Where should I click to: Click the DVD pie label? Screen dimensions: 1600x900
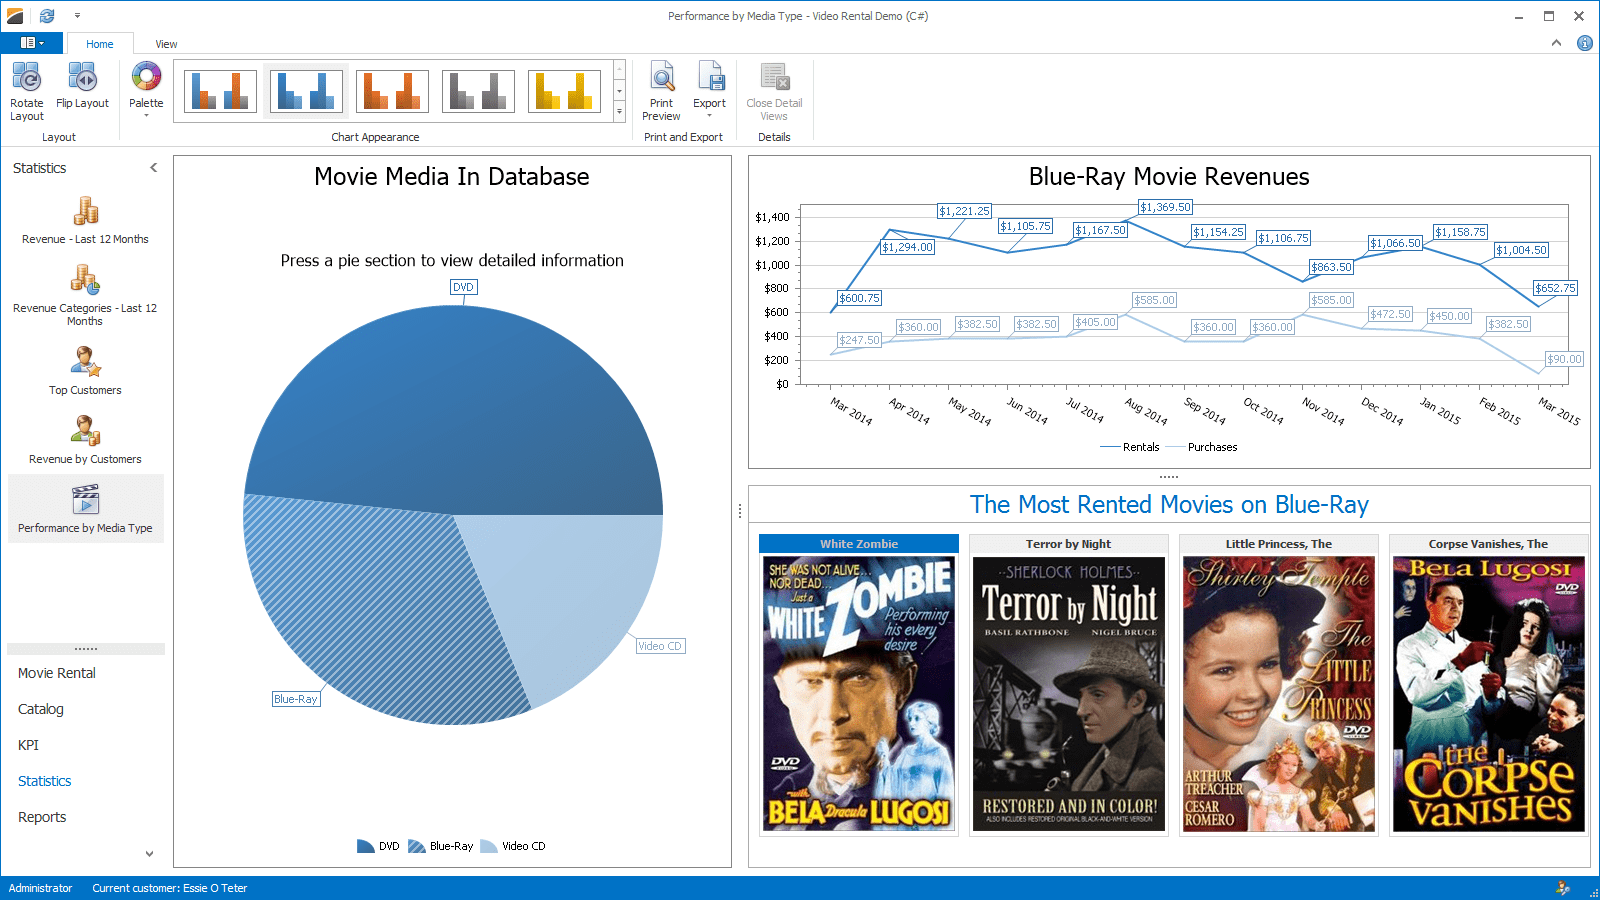[x=463, y=287]
